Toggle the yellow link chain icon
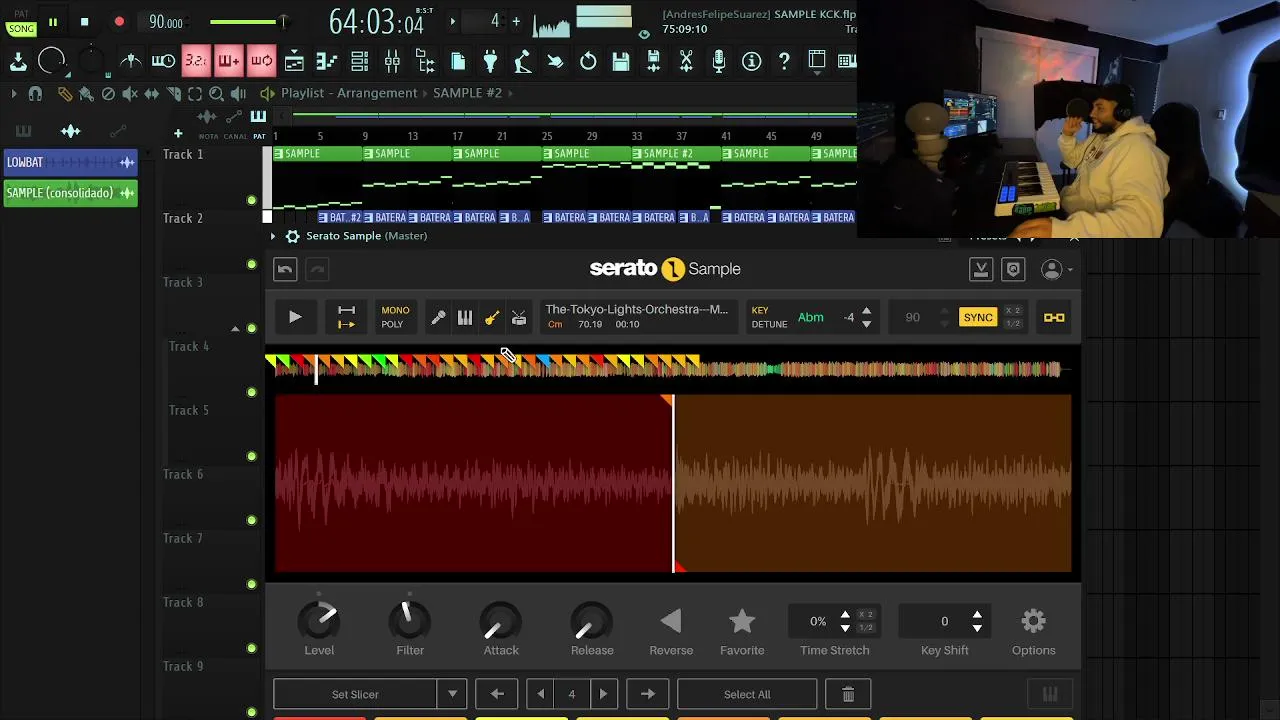 (1054, 318)
